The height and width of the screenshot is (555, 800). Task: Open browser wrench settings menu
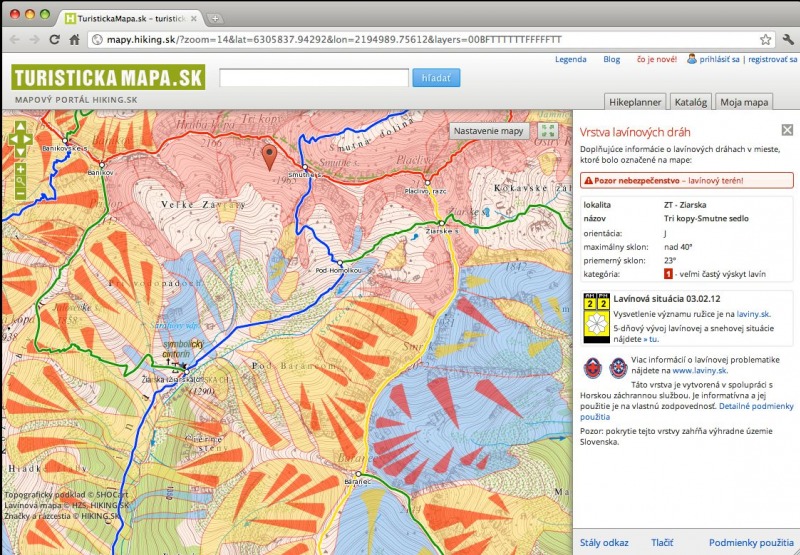787,40
